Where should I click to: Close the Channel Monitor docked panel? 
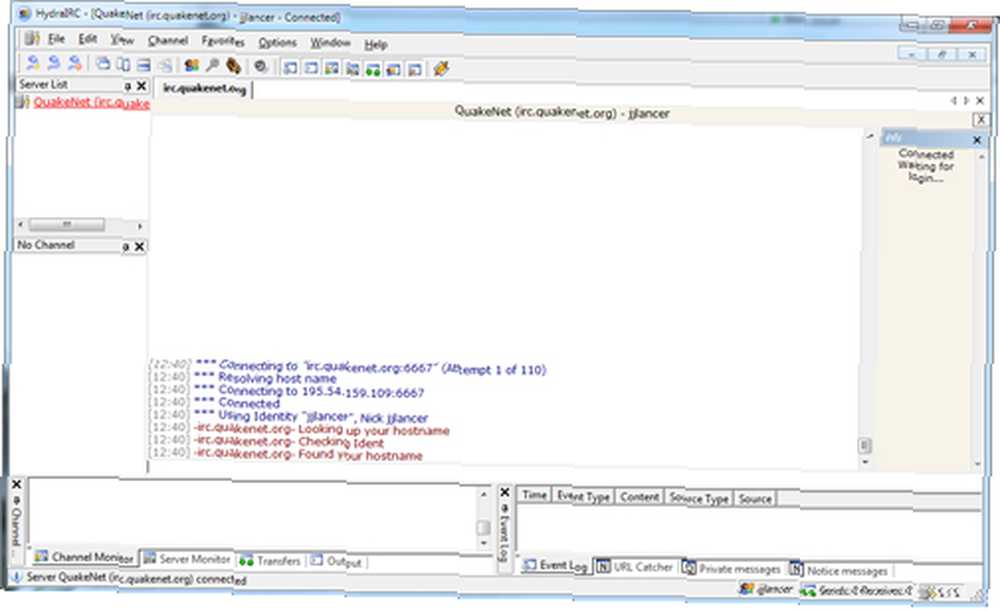tap(17, 485)
